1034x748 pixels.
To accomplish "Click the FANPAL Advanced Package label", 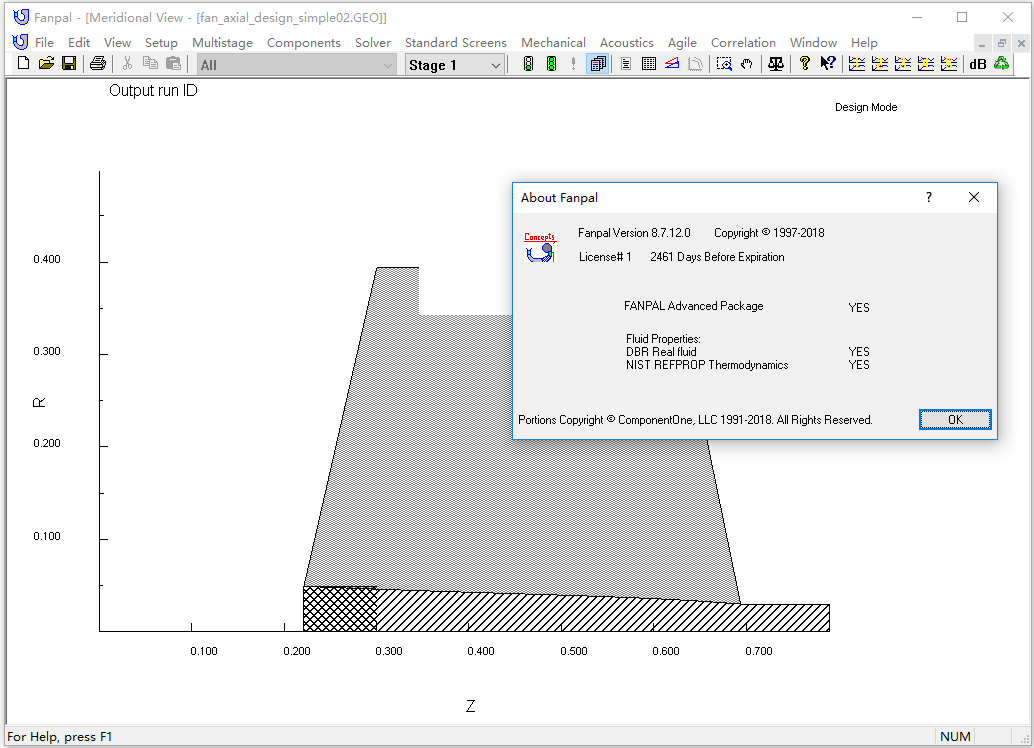I will [693, 306].
